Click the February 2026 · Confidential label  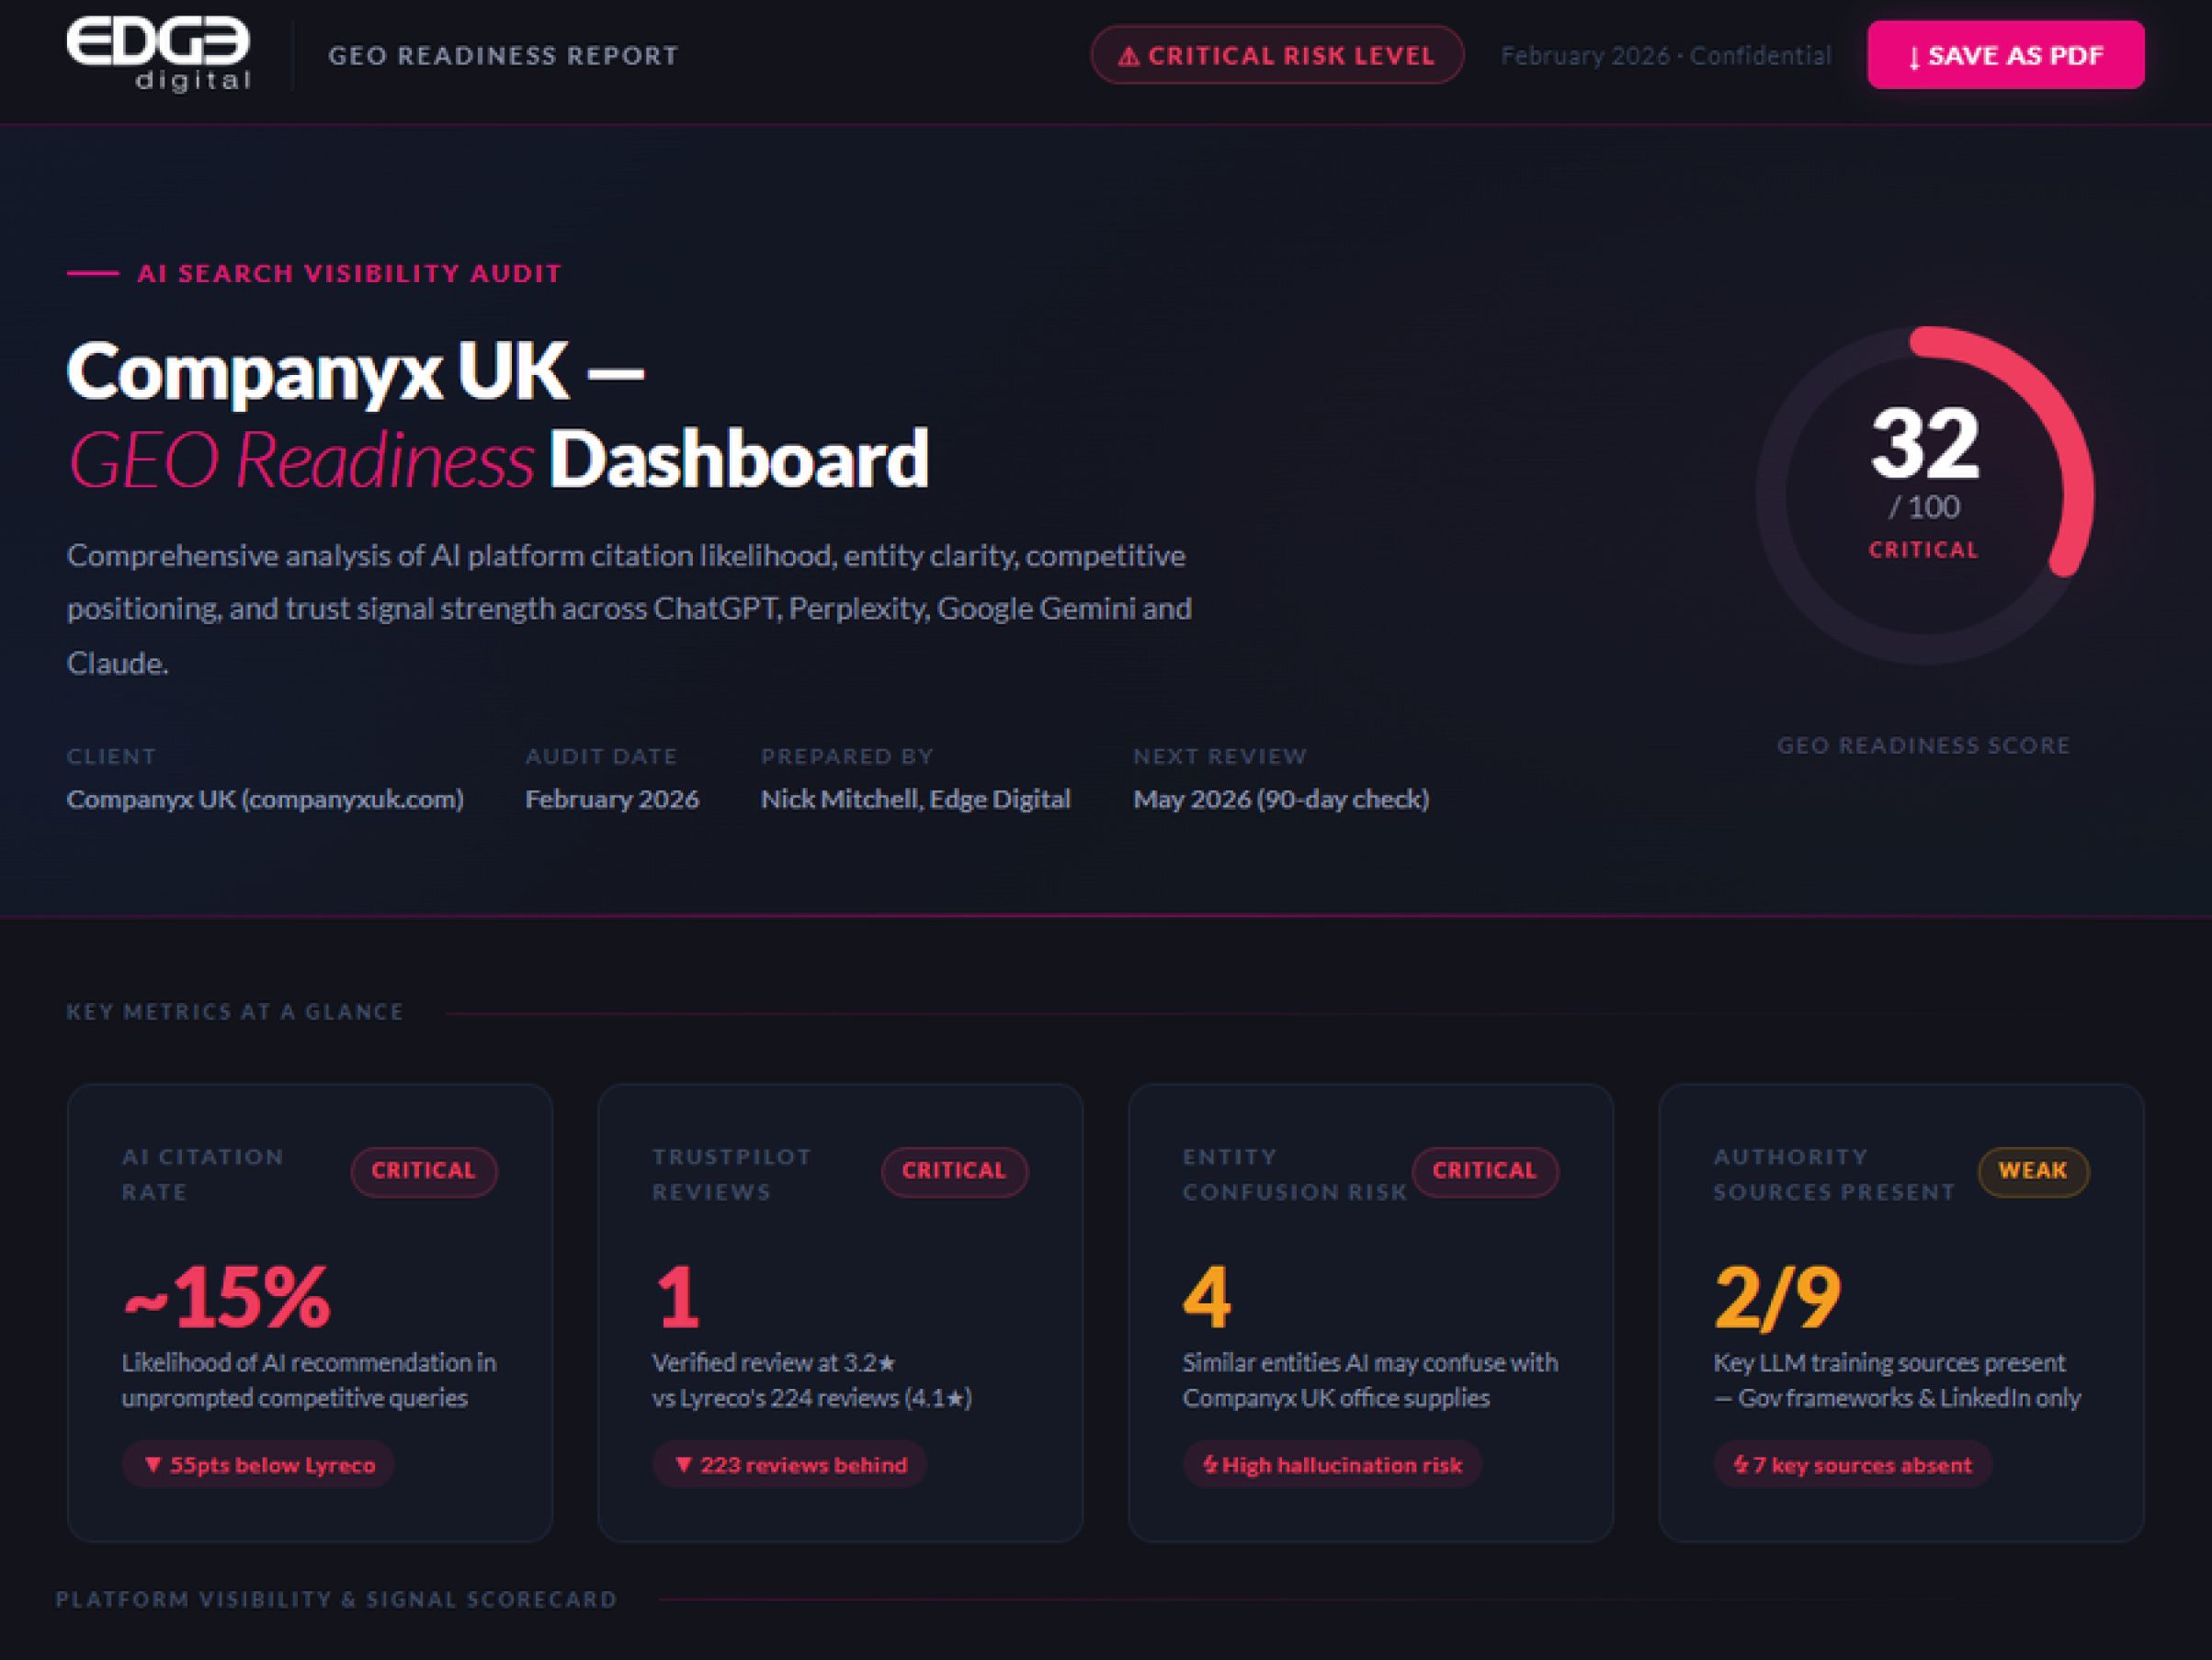pyautogui.click(x=1666, y=56)
